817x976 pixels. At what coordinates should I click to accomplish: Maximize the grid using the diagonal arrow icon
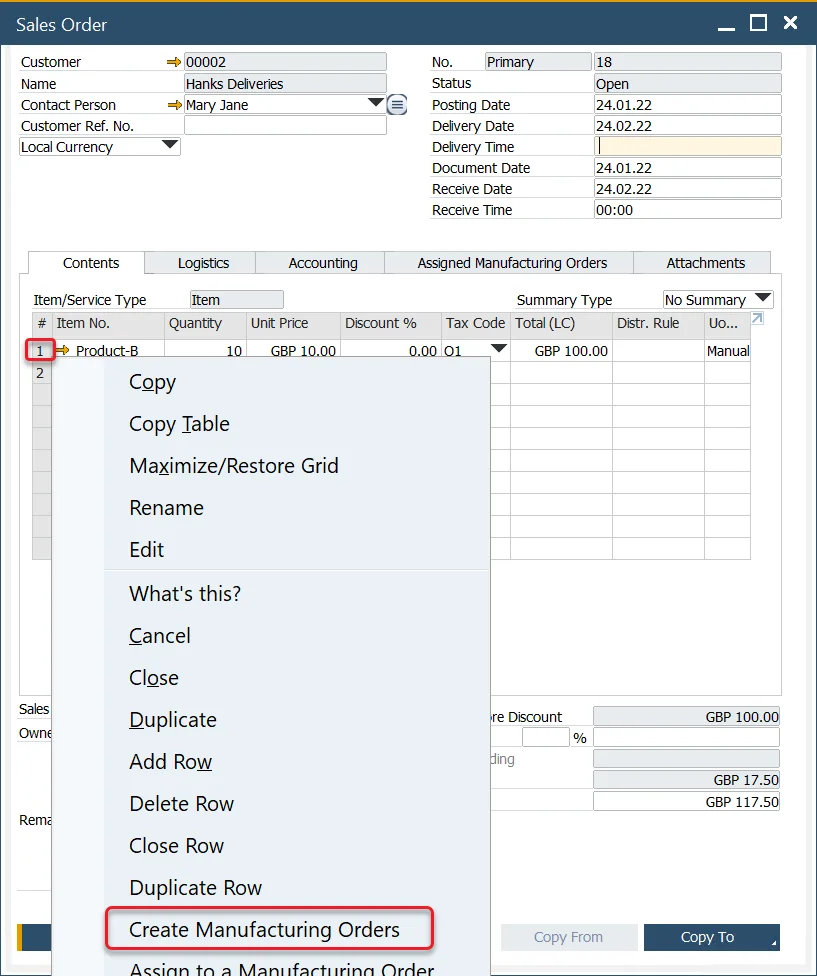pos(757,317)
